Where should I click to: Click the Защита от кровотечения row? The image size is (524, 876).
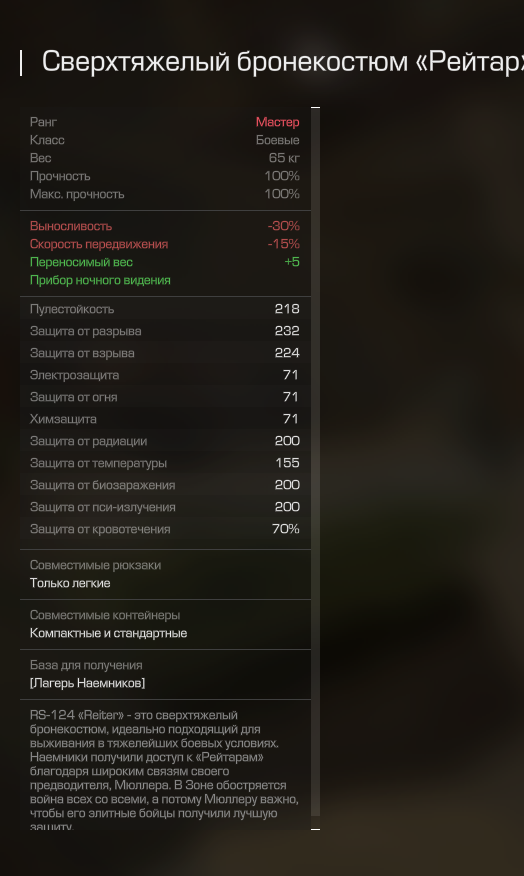[x=165, y=529]
